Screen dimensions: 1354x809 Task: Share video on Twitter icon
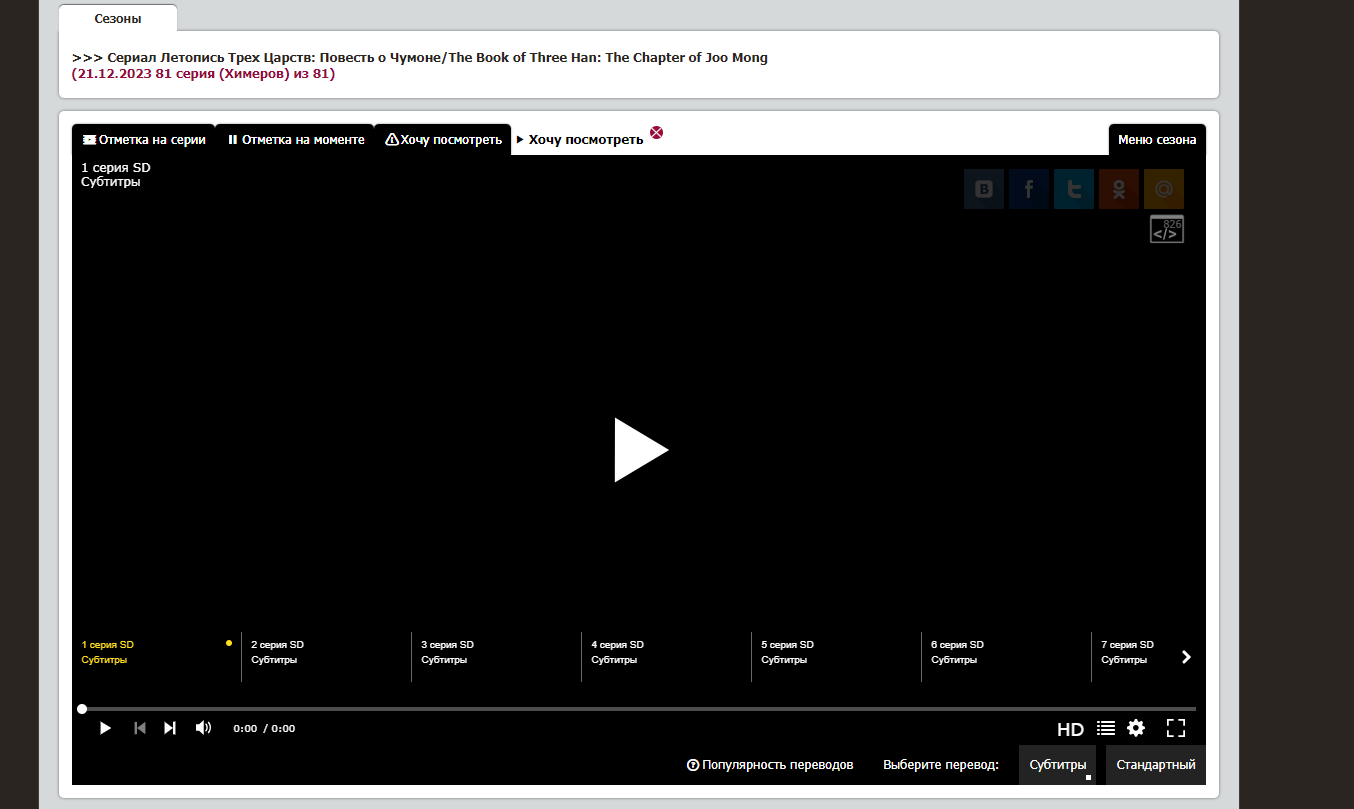(x=1073, y=189)
